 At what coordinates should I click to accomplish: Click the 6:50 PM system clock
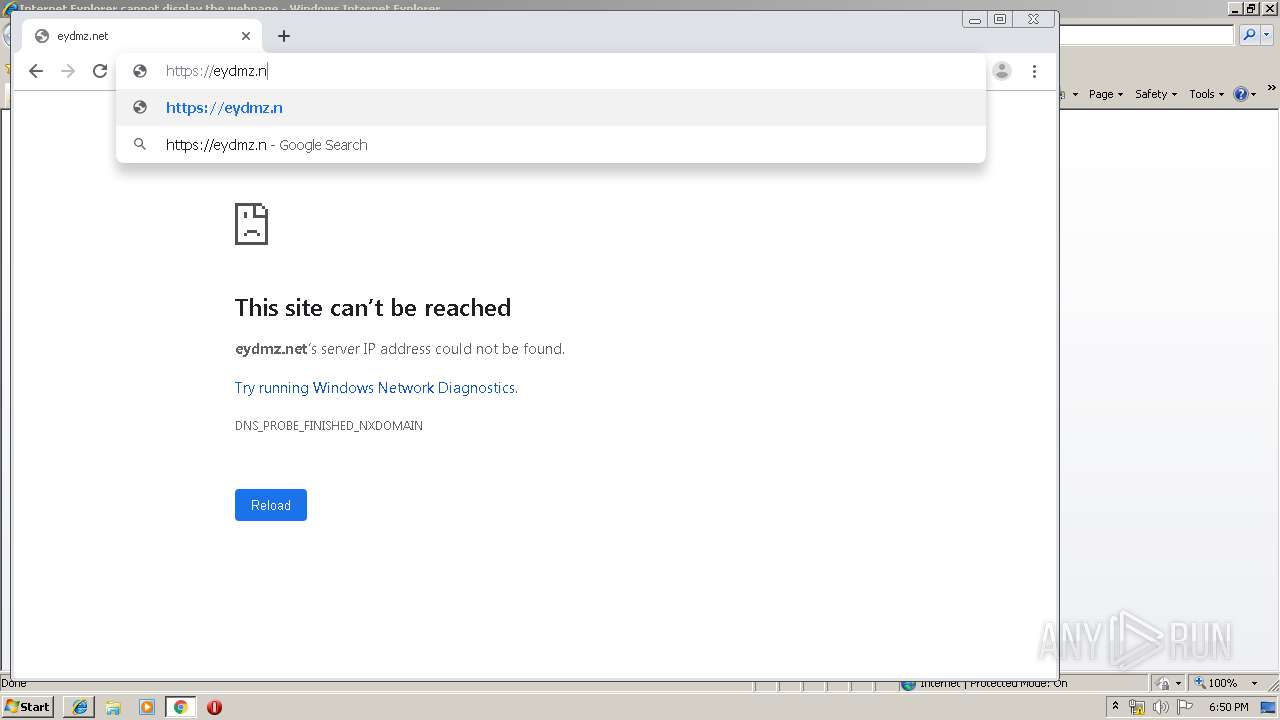pos(1229,707)
